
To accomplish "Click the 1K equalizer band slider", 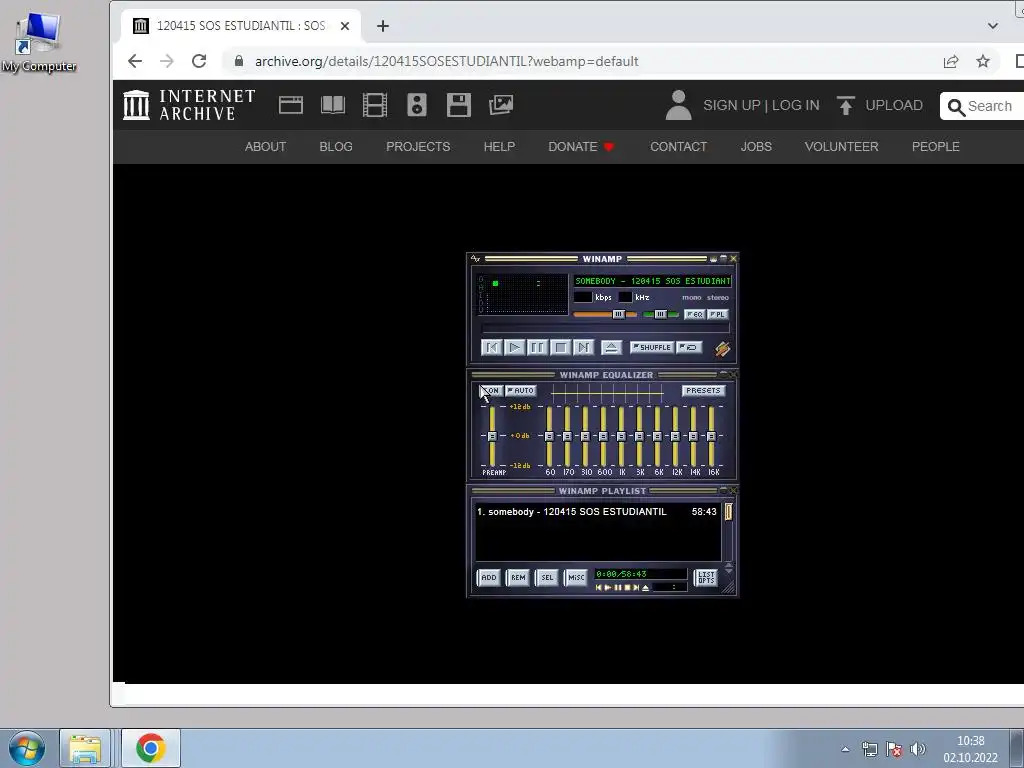I will point(621,436).
